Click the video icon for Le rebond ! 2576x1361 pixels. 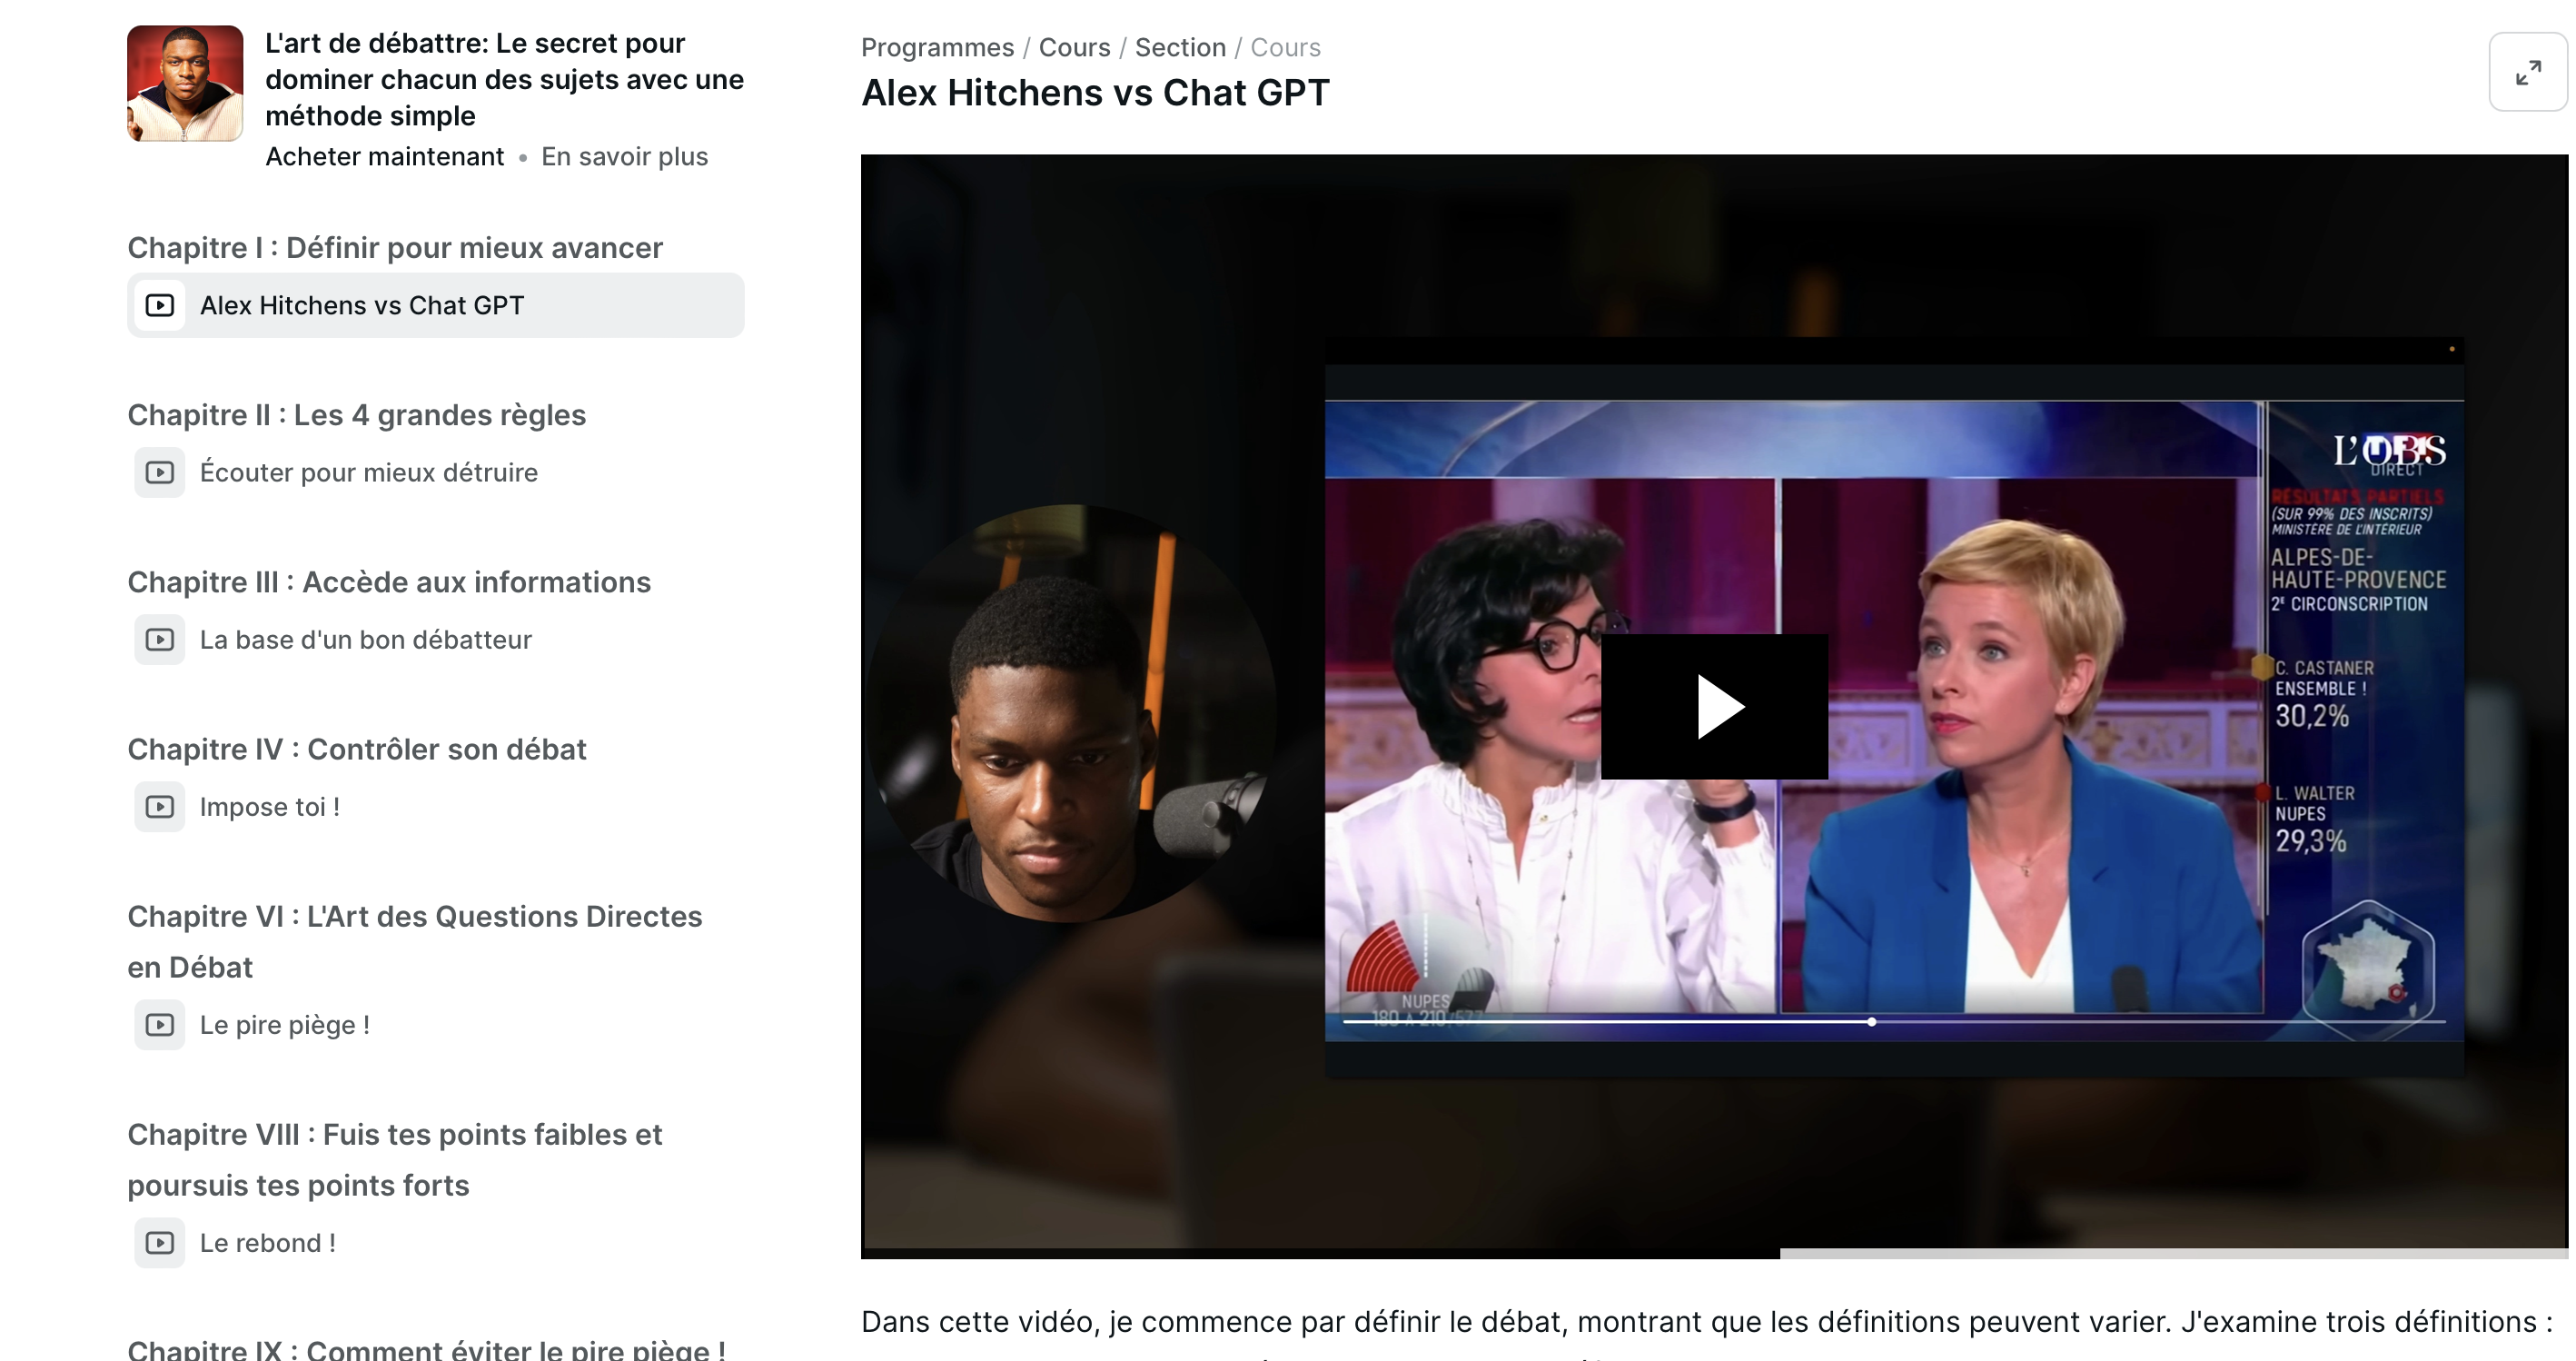click(160, 1242)
